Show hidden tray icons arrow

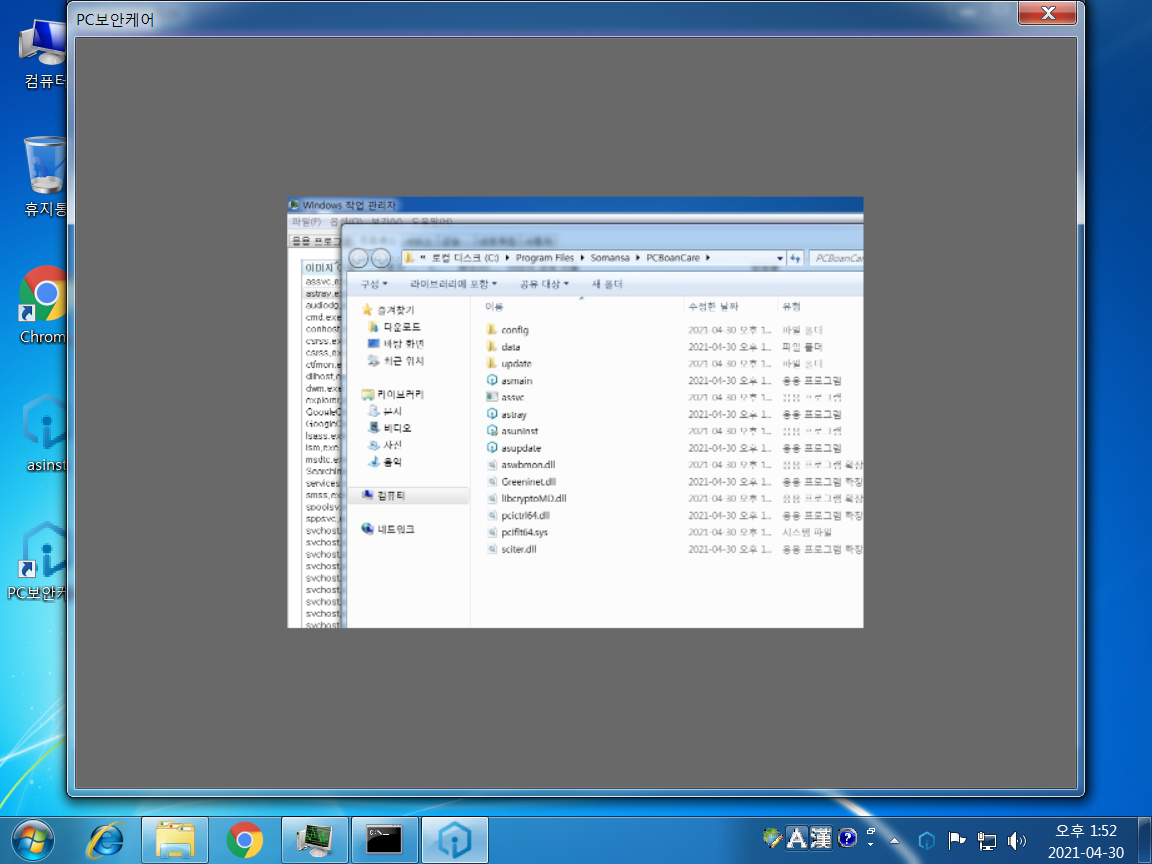pyautogui.click(x=894, y=840)
